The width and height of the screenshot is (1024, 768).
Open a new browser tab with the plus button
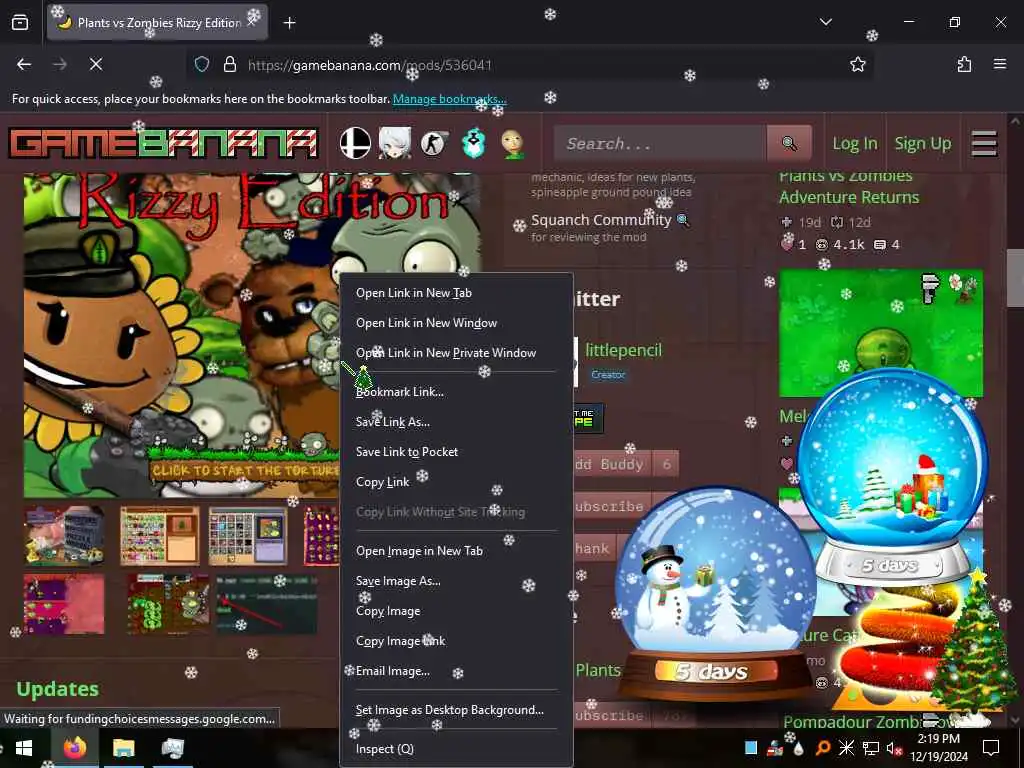point(289,23)
